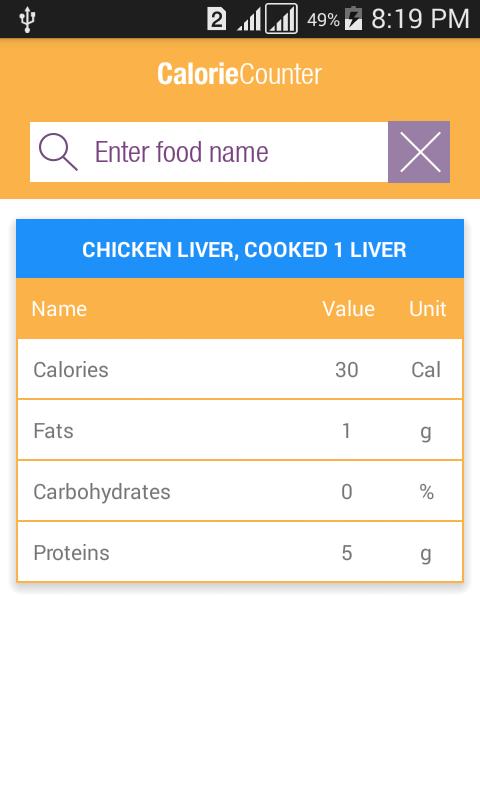Focus the Enter food name field
The image size is (480, 800).
pos(209,152)
